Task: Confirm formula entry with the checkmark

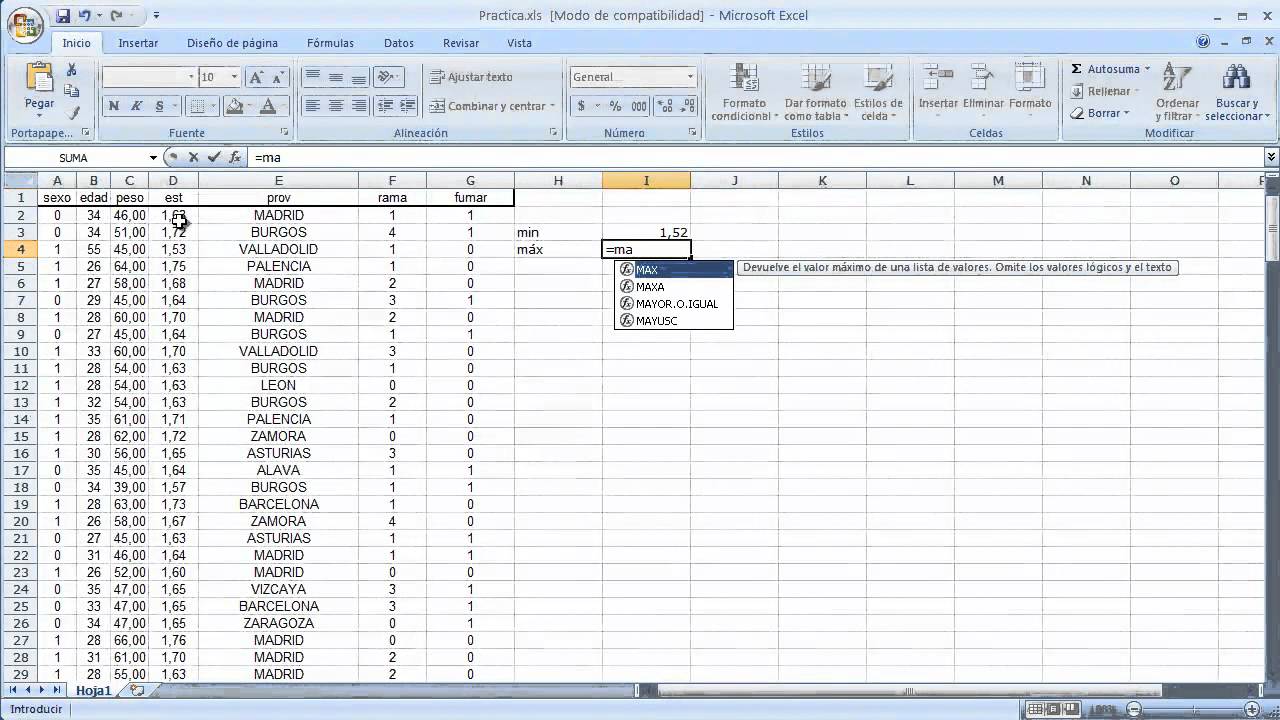Action: [213, 157]
